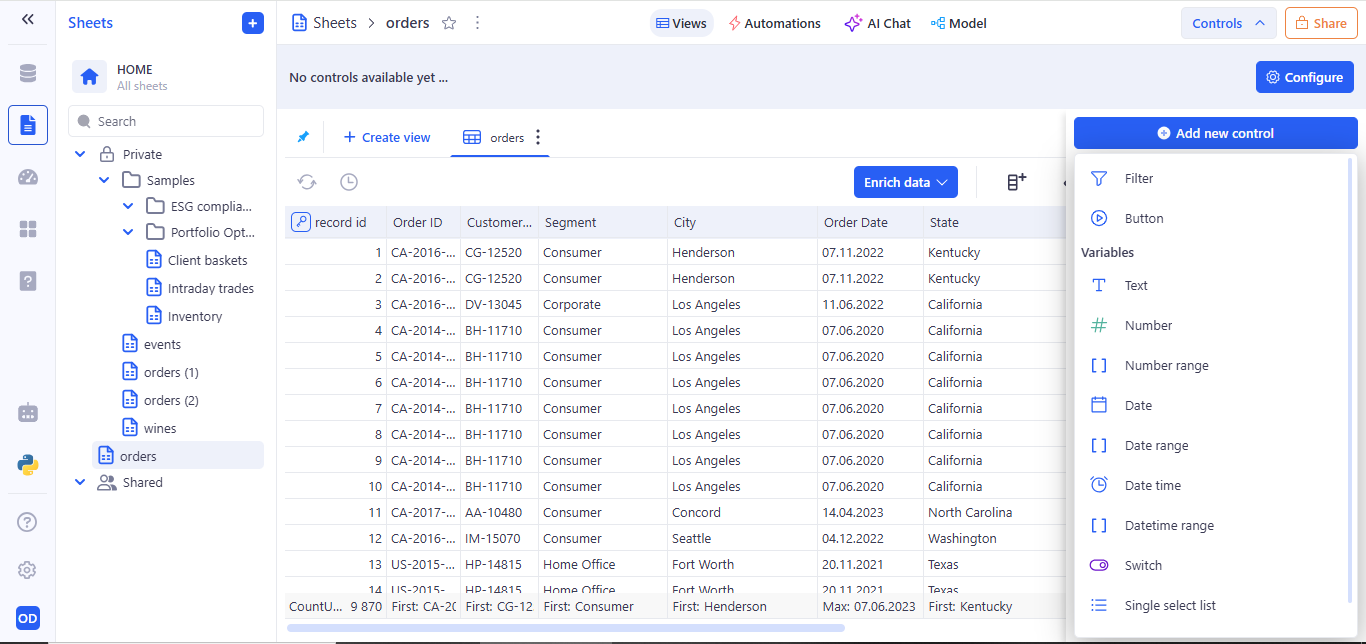The height and width of the screenshot is (644, 1366).
Task: Choose Number variable option
Action: point(1211,325)
